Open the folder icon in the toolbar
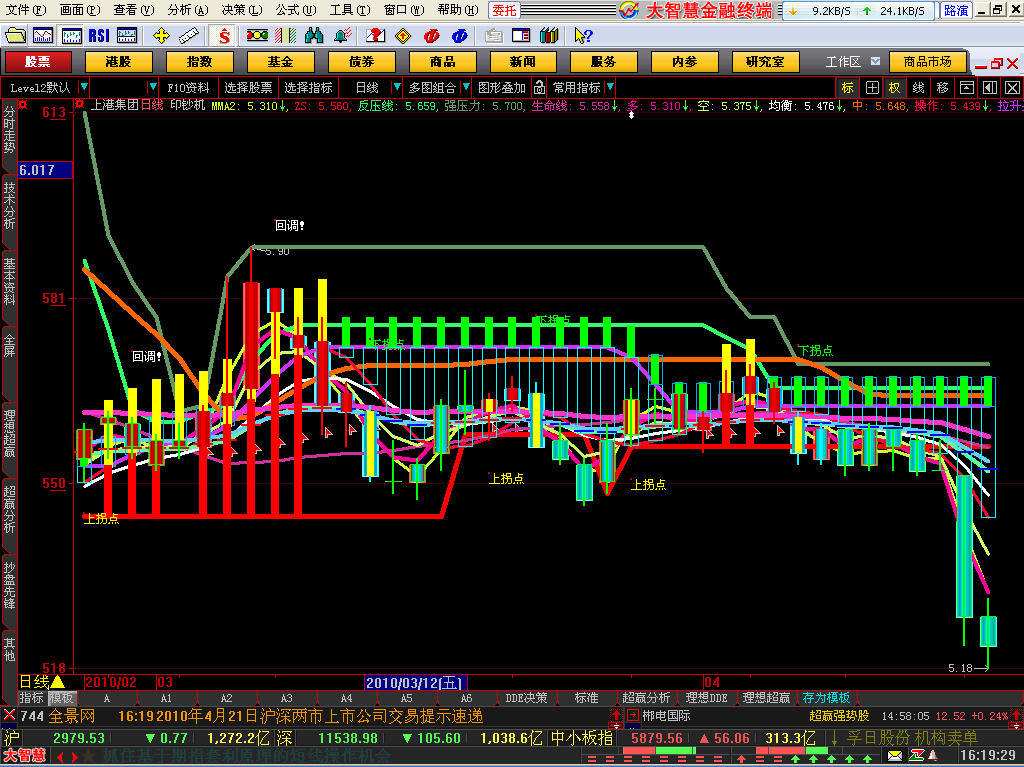 coord(16,36)
